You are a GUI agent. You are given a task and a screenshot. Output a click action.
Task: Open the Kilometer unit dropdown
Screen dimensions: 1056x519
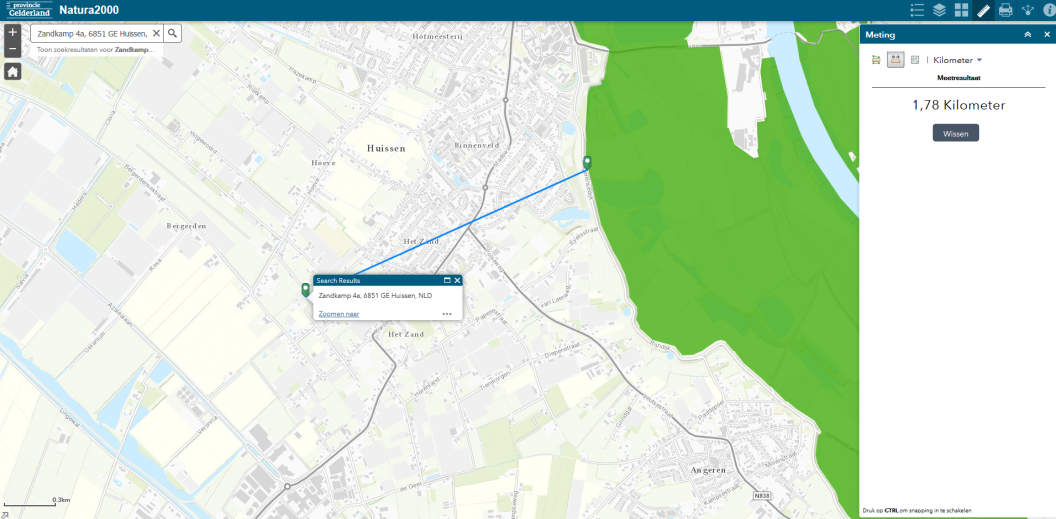[958, 60]
